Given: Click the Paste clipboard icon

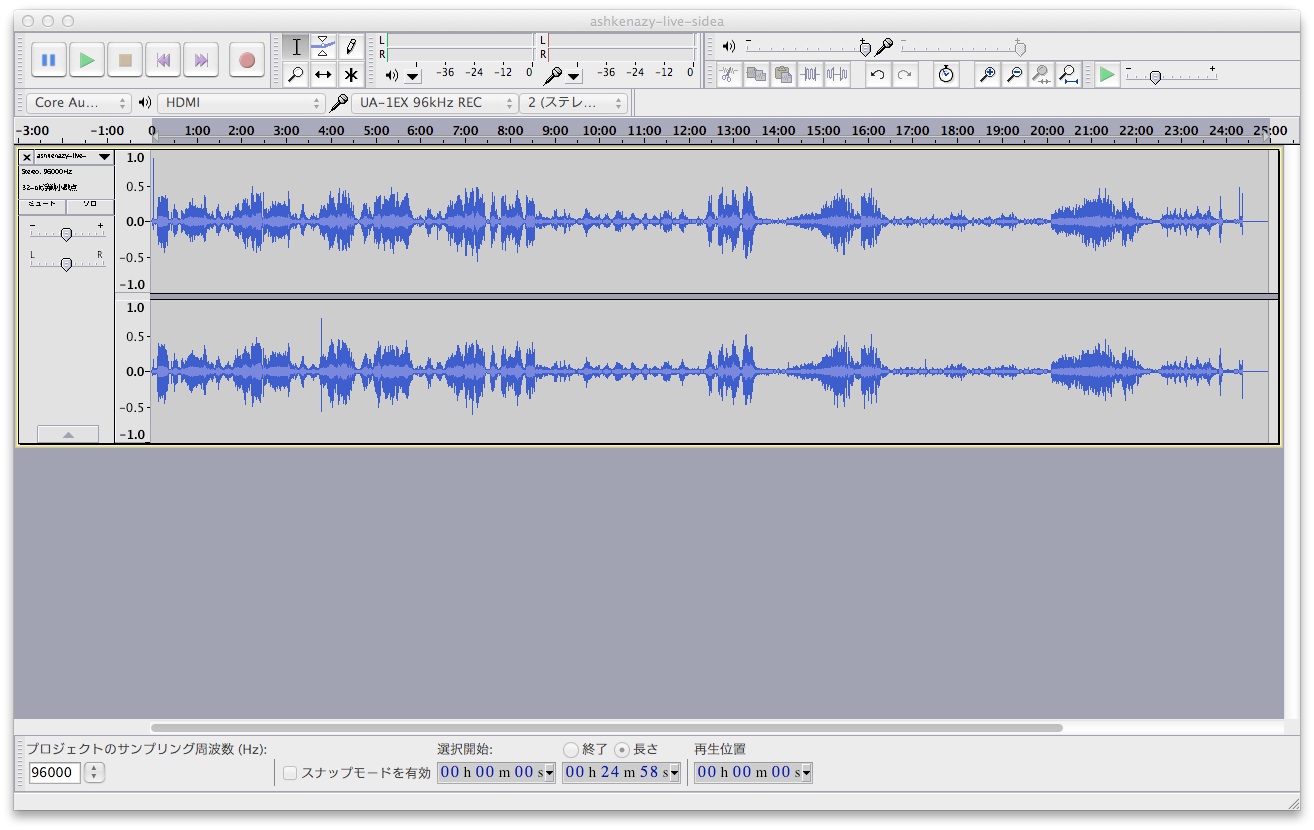Looking at the screenshot, I should pos(783,74).
